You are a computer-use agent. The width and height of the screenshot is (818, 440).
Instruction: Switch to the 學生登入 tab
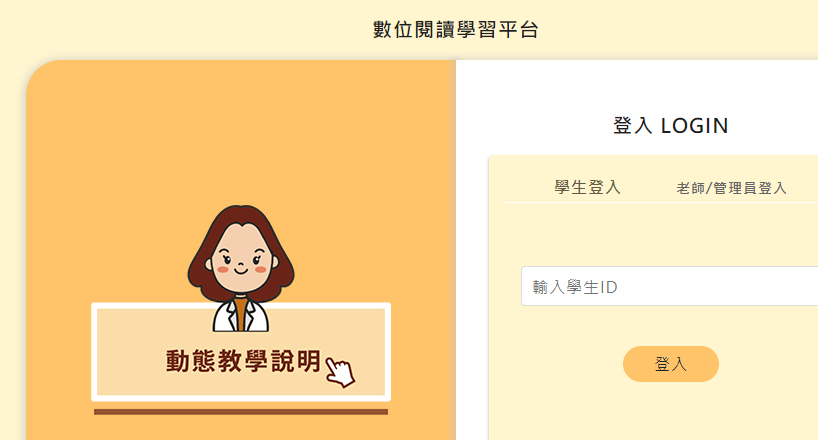point(587,187)
